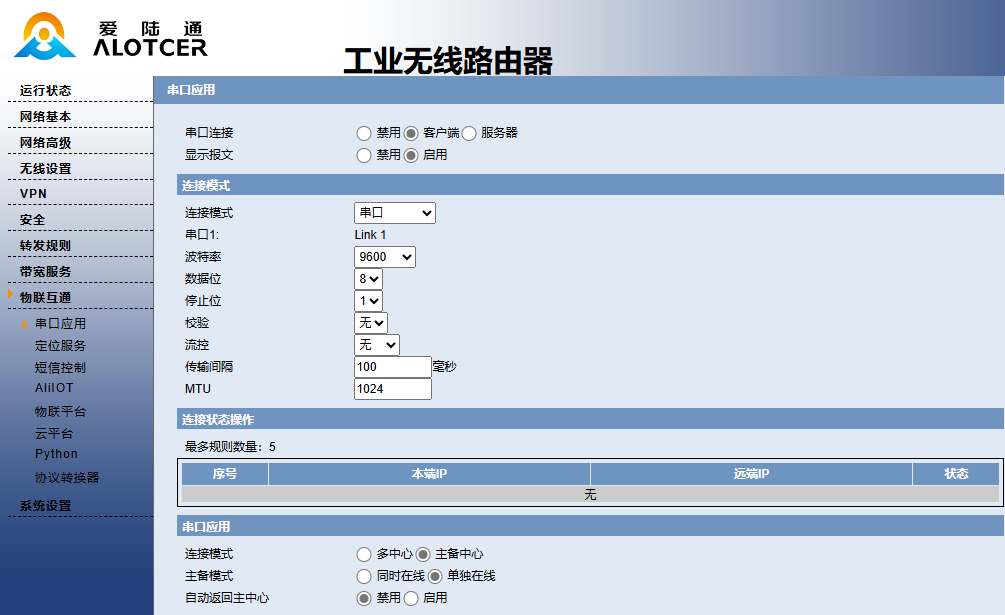
Task: Open the 校验 parity dropdown
Action: tap(372, 322)
